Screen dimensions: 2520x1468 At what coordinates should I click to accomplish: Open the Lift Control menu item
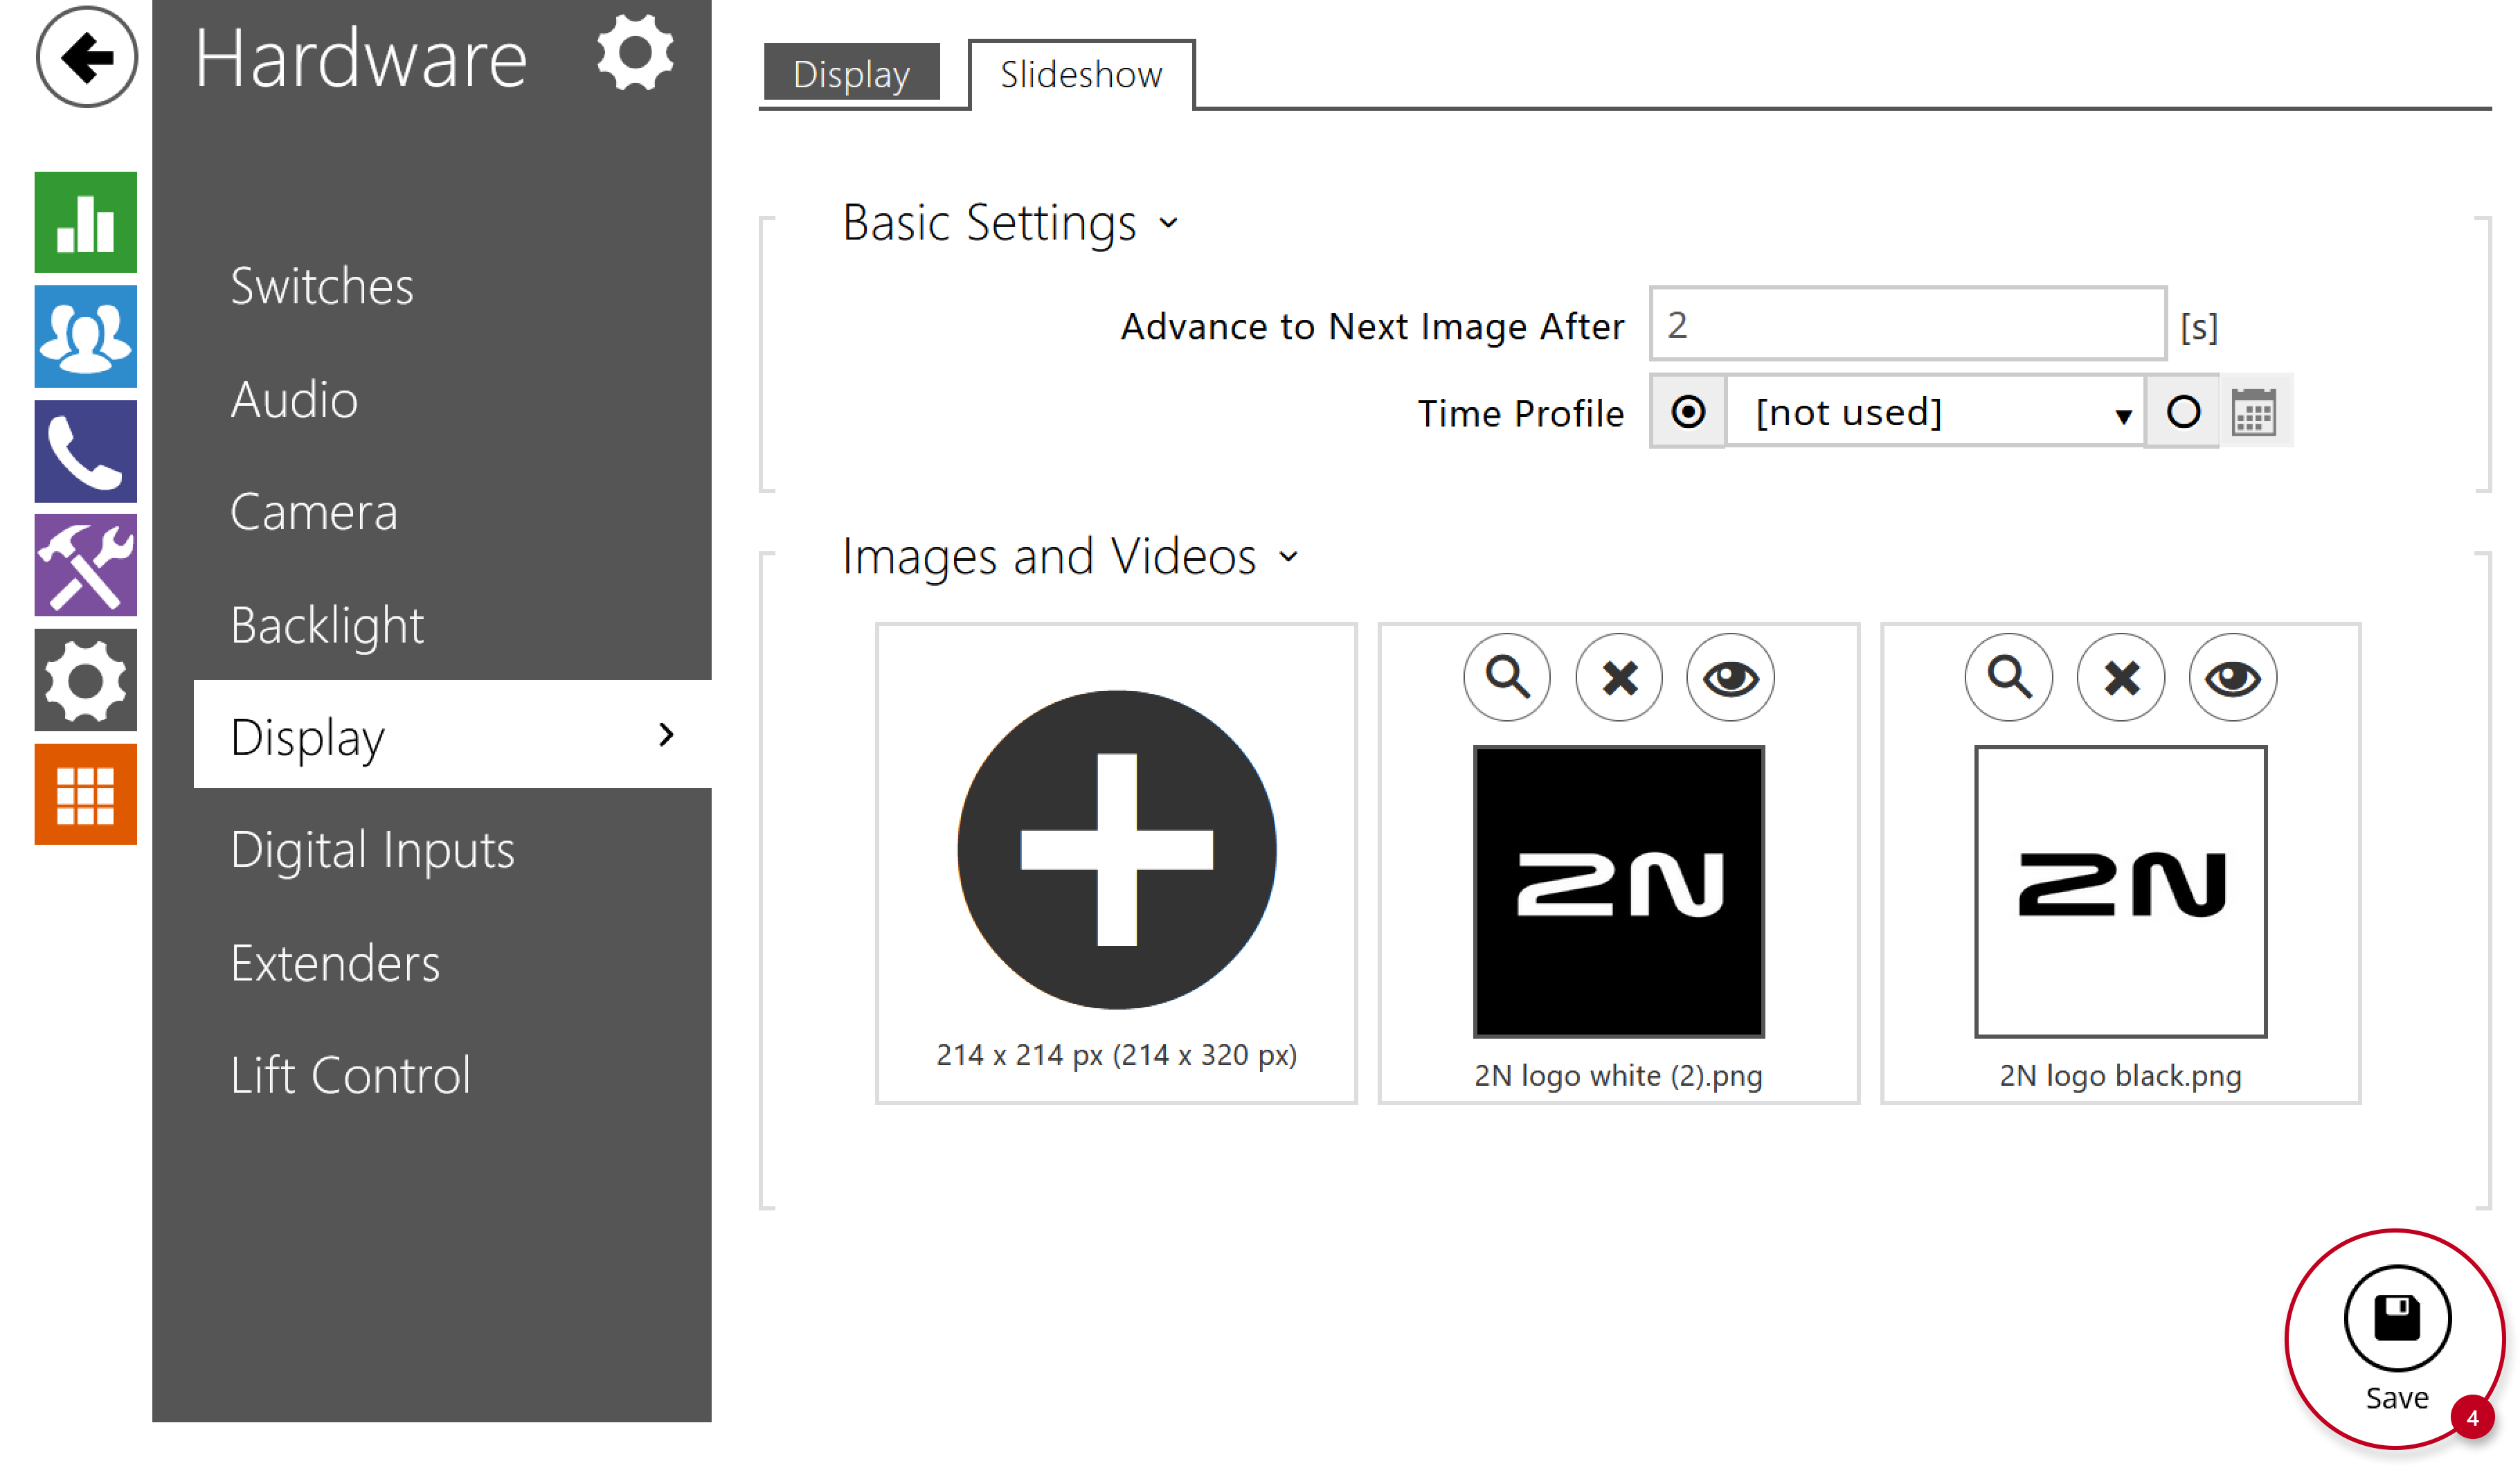pos(350,1076)
